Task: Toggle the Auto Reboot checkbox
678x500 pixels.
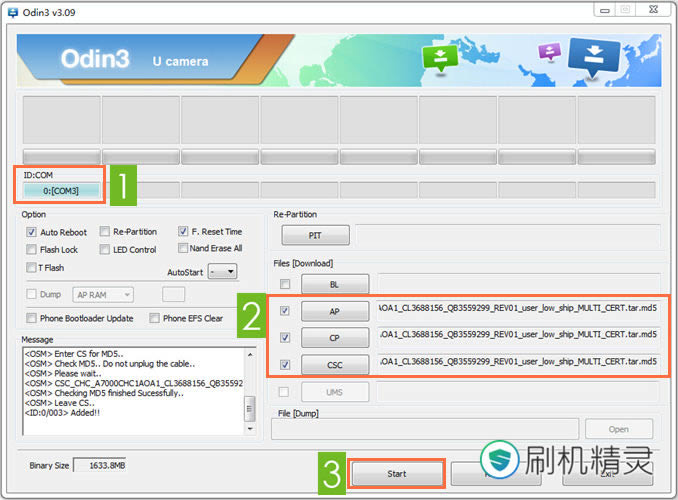Action: click(x=33, y=232)
